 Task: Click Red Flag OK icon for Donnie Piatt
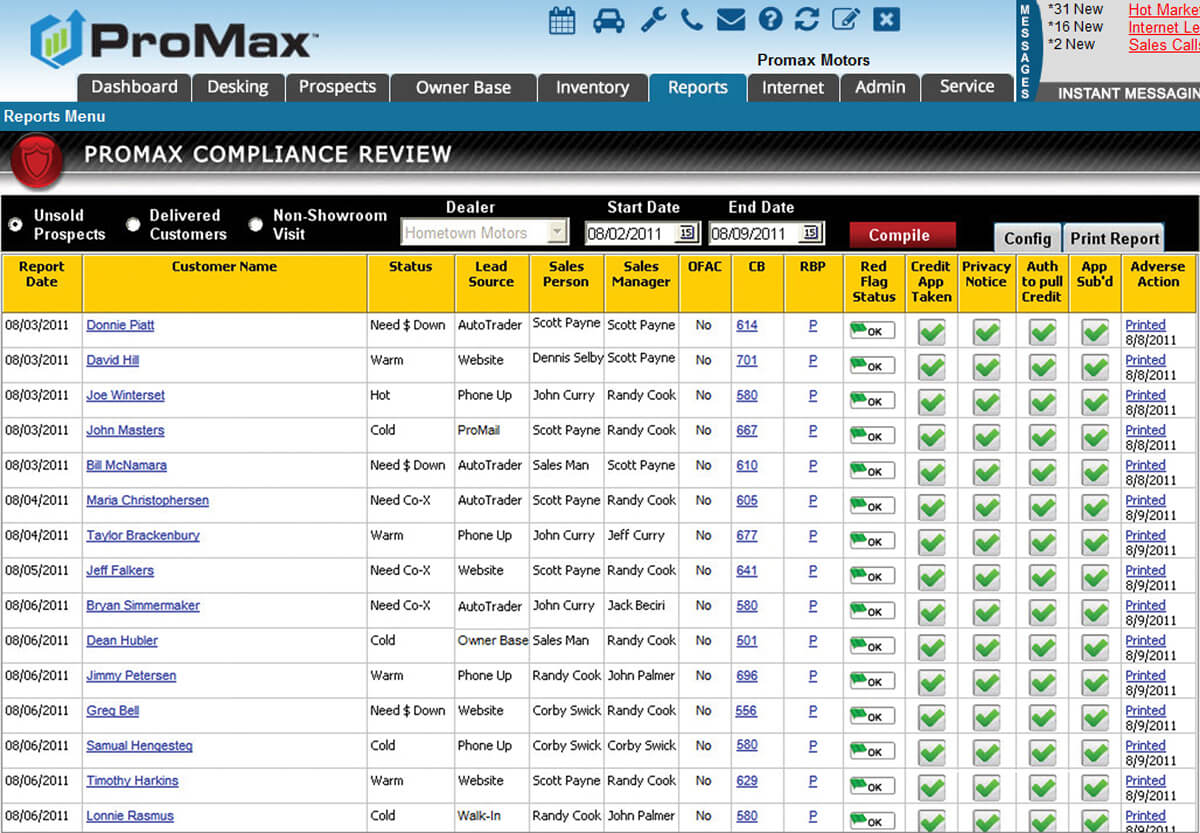coord(872,331)
